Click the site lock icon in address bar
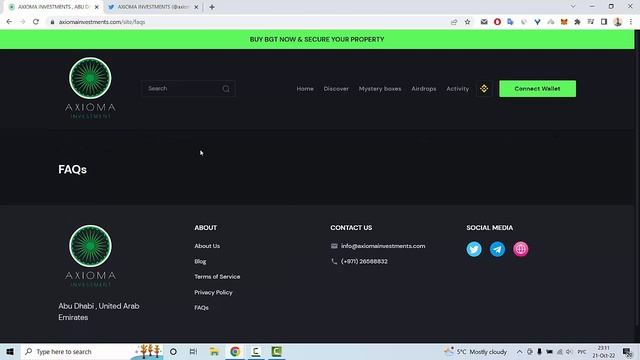The height and width of the screenshot is (360, 640). (52, 22)
